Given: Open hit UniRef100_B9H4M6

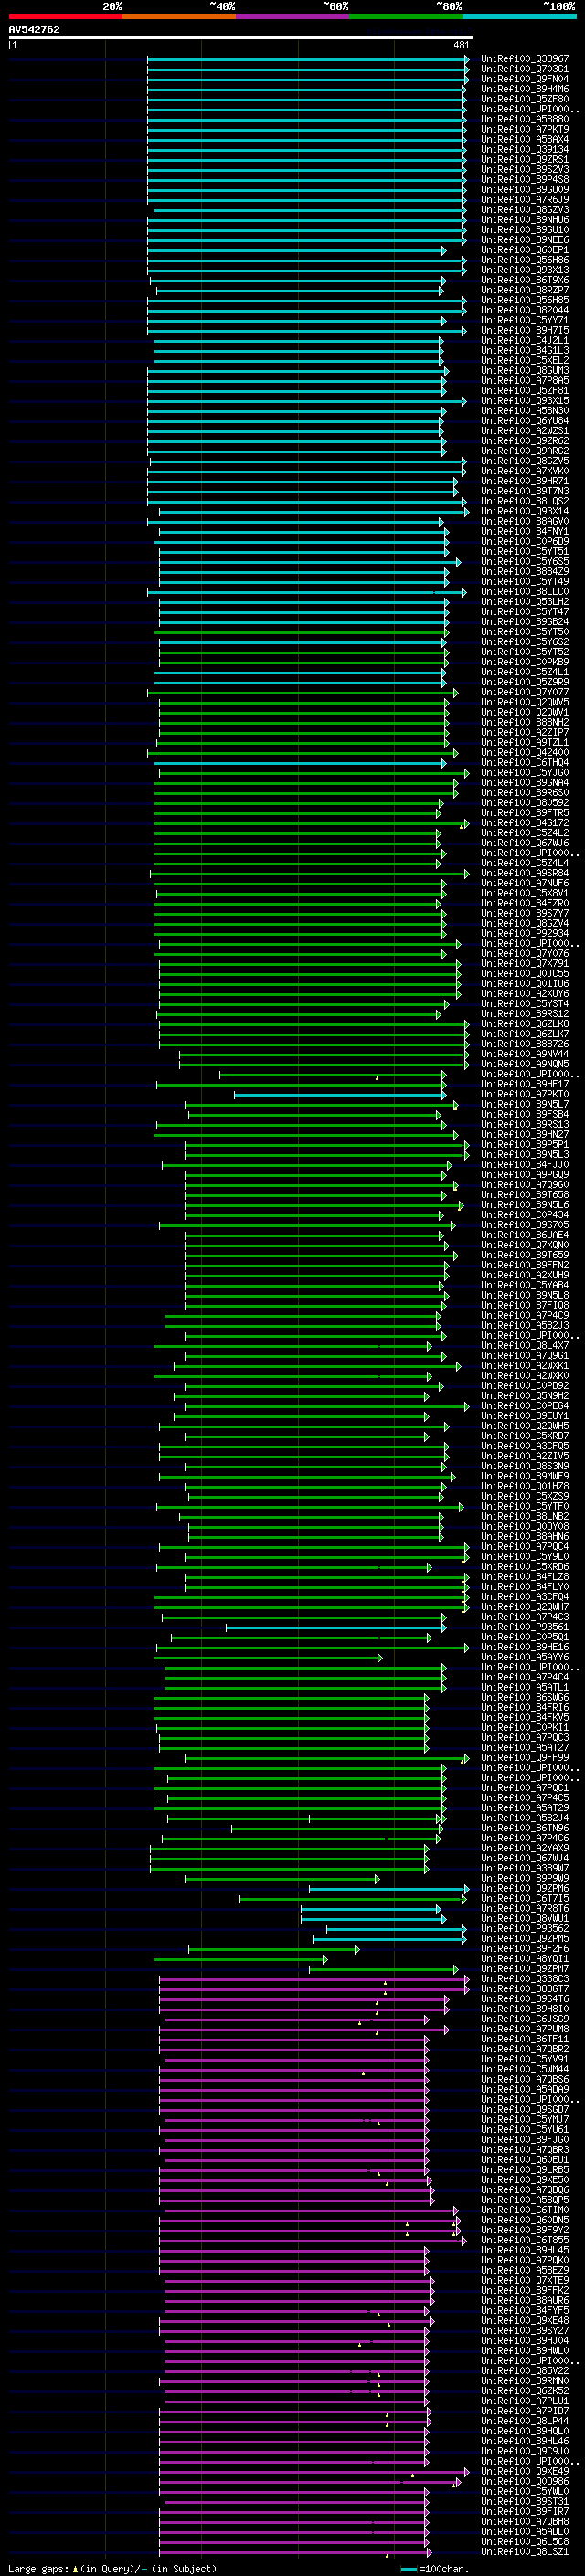Looking at the screenshot, I should point(525,89).
